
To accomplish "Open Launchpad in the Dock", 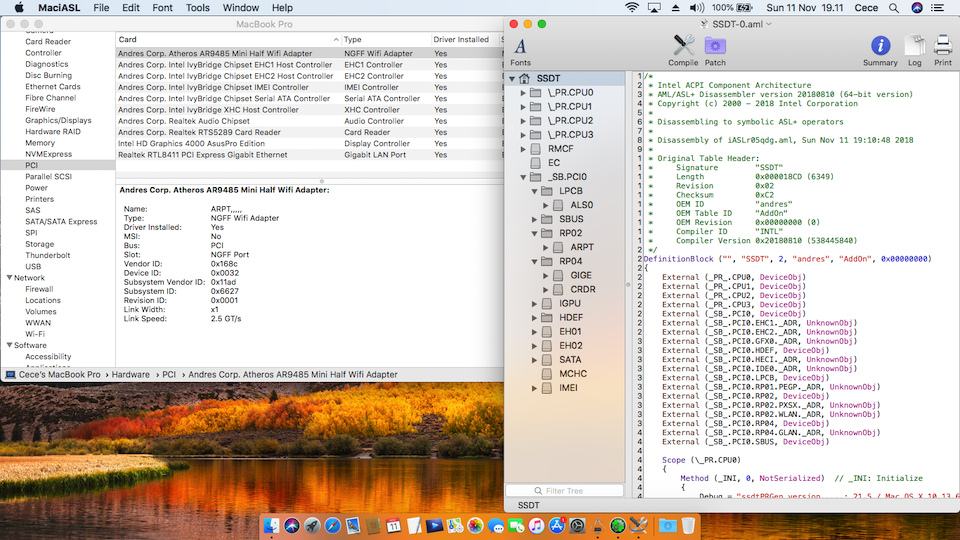I will [x=312, y=525].
